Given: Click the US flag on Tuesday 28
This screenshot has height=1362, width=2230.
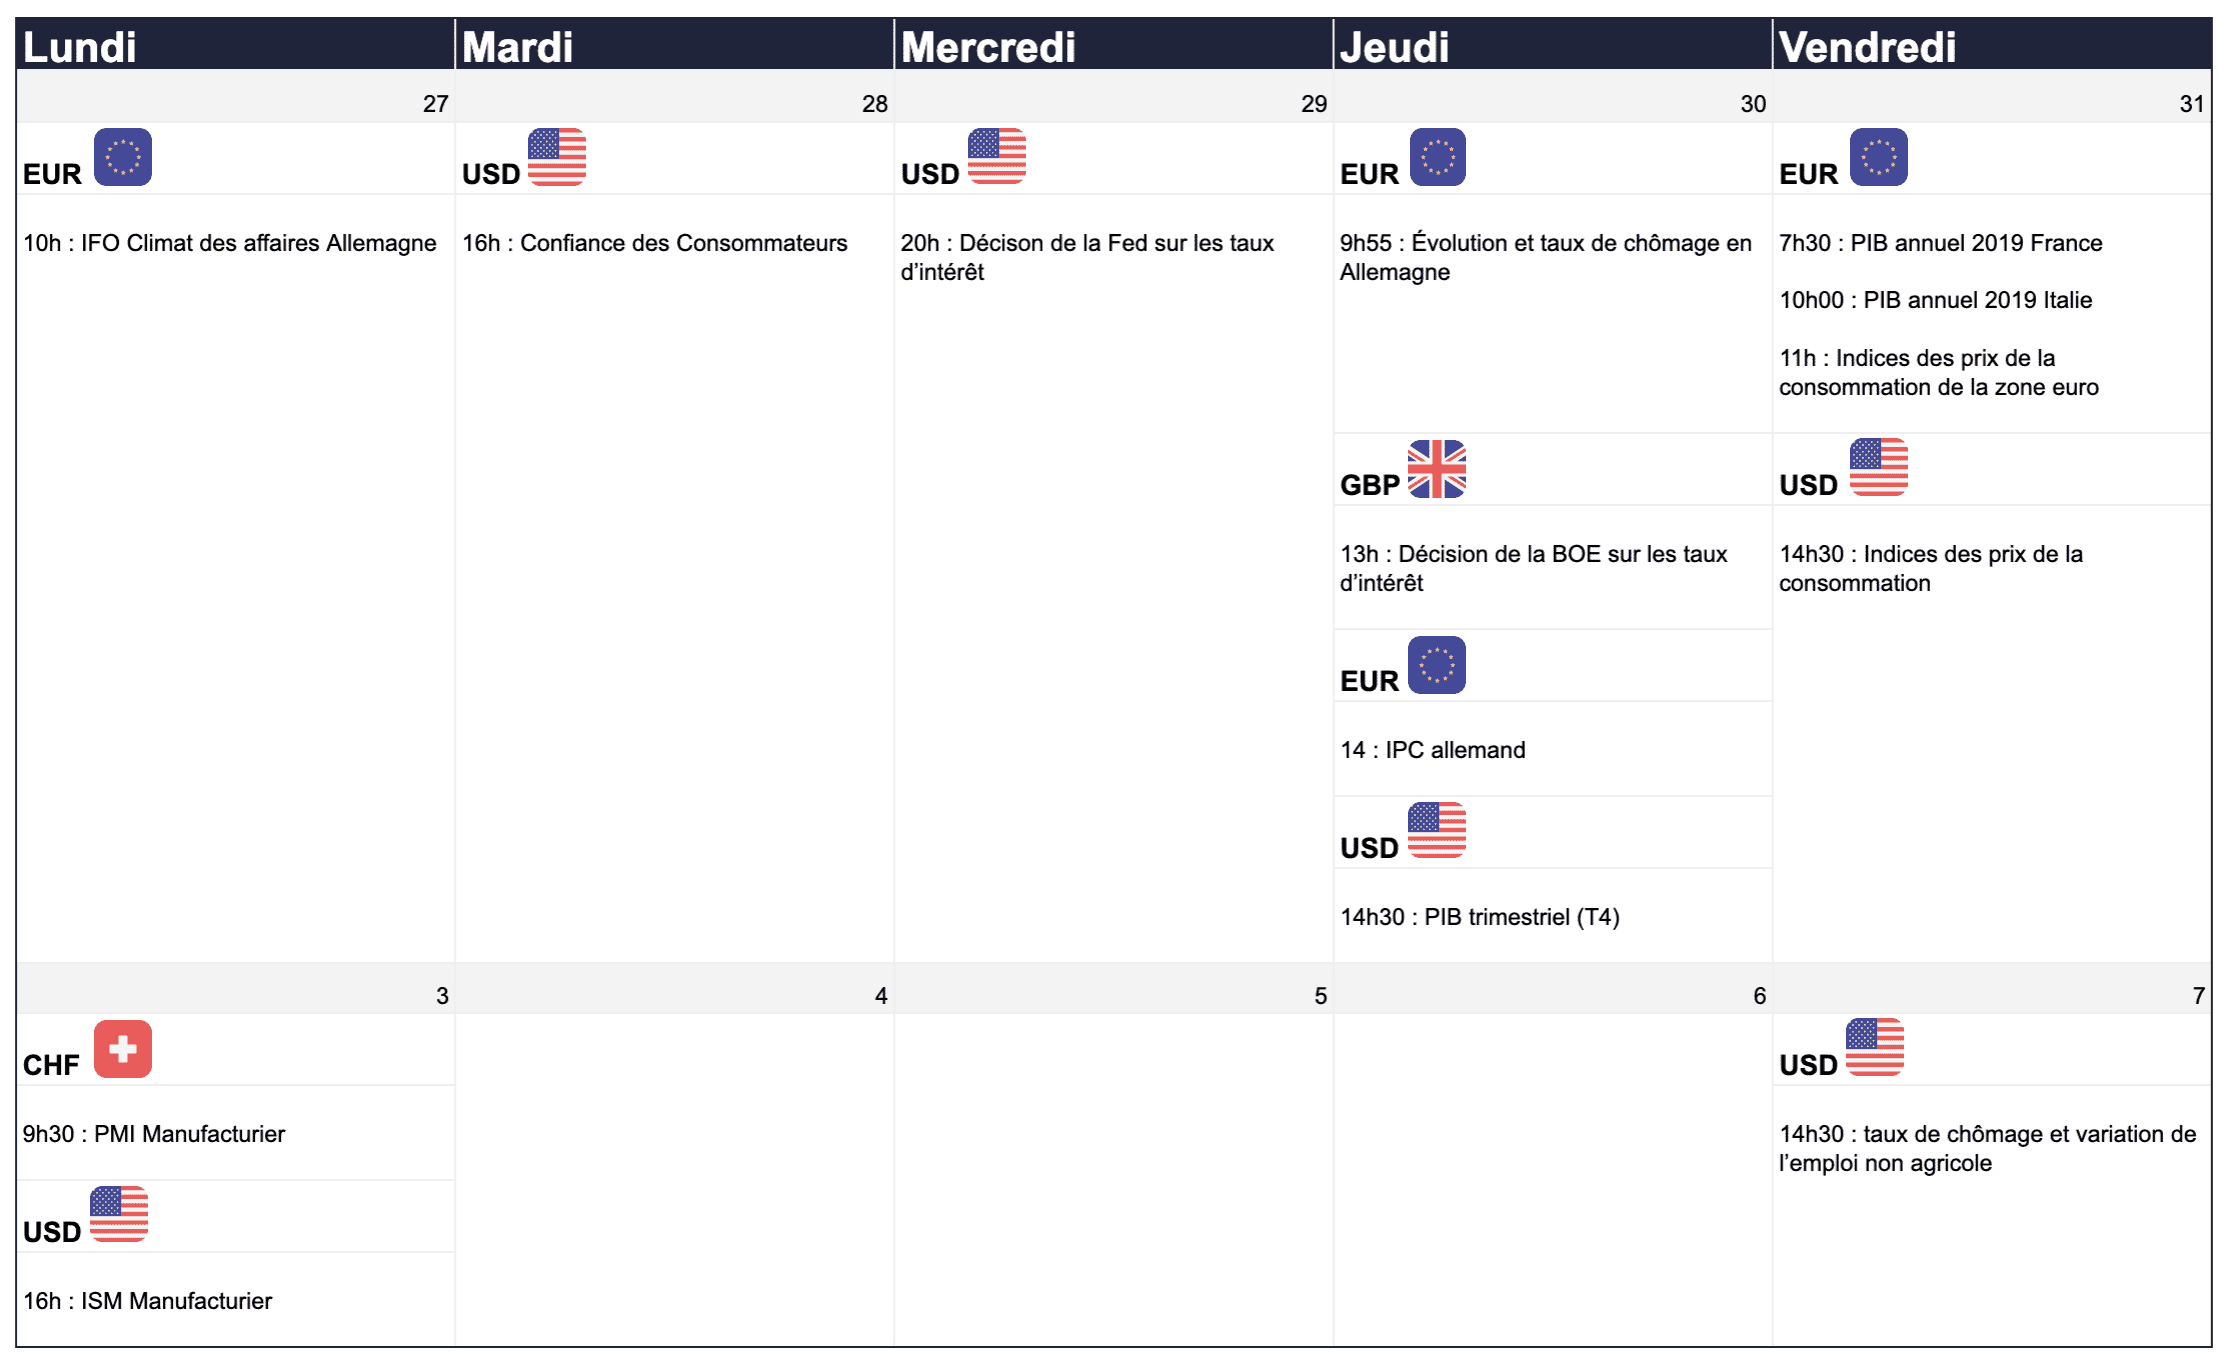Looking at the screenshot, I should (x=557, y=157).
